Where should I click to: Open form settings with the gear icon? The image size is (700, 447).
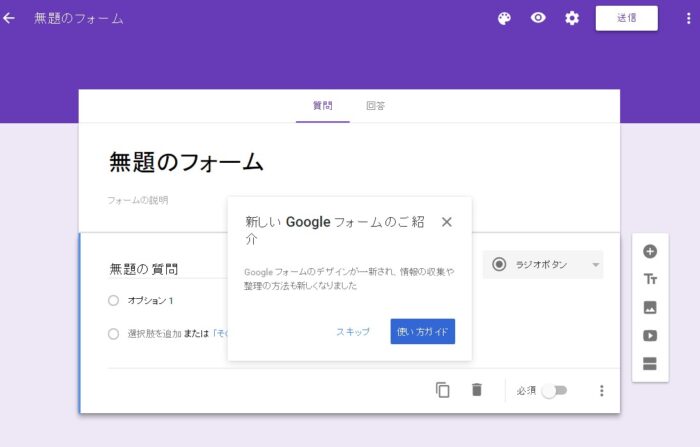[x=572, y=18]
